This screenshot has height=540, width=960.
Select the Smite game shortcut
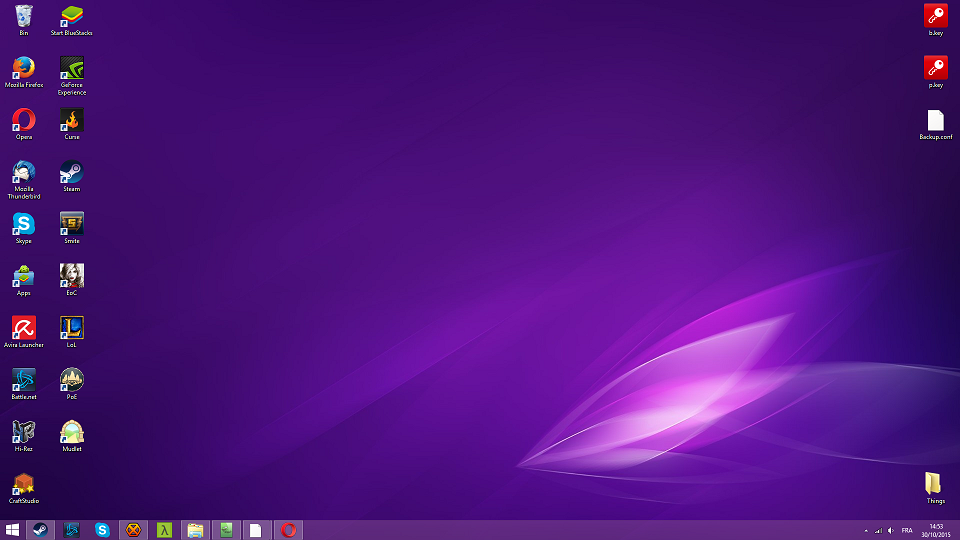pyautogui.click(x=72, y=223)
